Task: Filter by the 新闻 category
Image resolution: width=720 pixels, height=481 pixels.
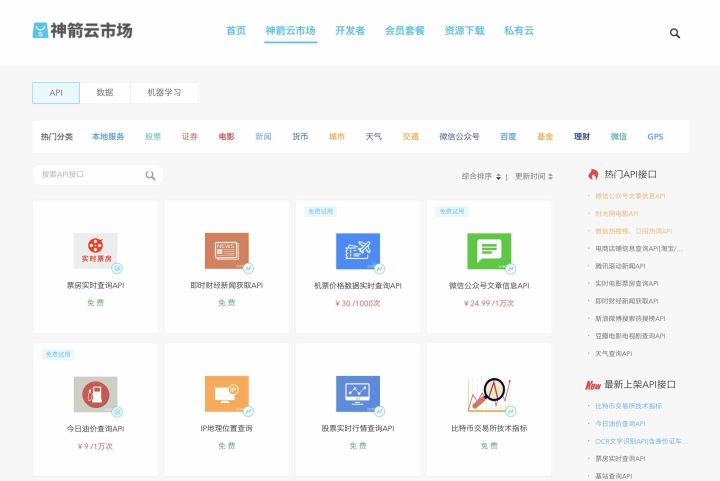Action: 263,136
